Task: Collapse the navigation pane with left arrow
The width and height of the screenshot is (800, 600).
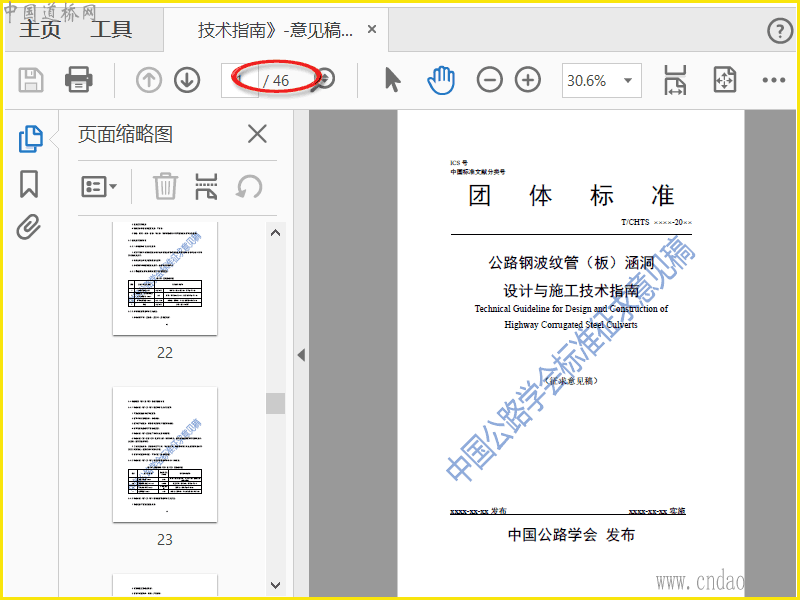Action: (301, 355)
